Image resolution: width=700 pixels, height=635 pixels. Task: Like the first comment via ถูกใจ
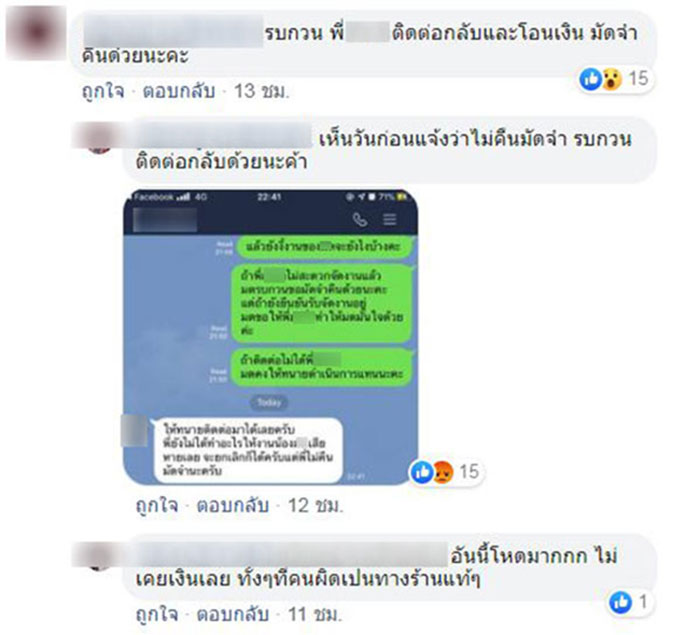coord(103,91)
